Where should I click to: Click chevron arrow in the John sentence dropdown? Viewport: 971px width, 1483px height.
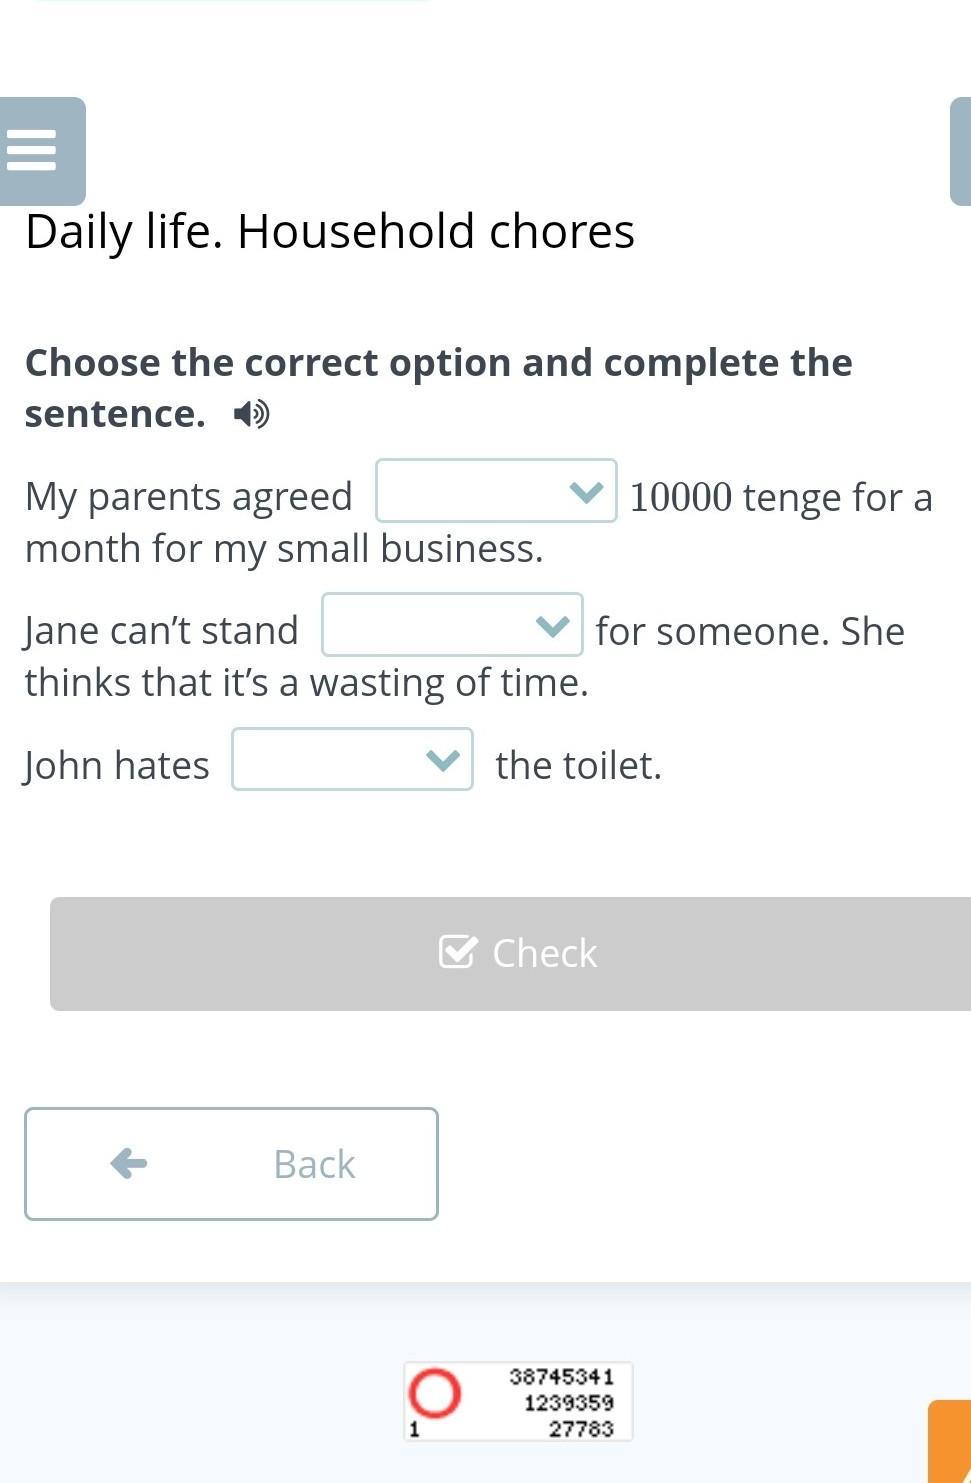(x=442, y=759)
